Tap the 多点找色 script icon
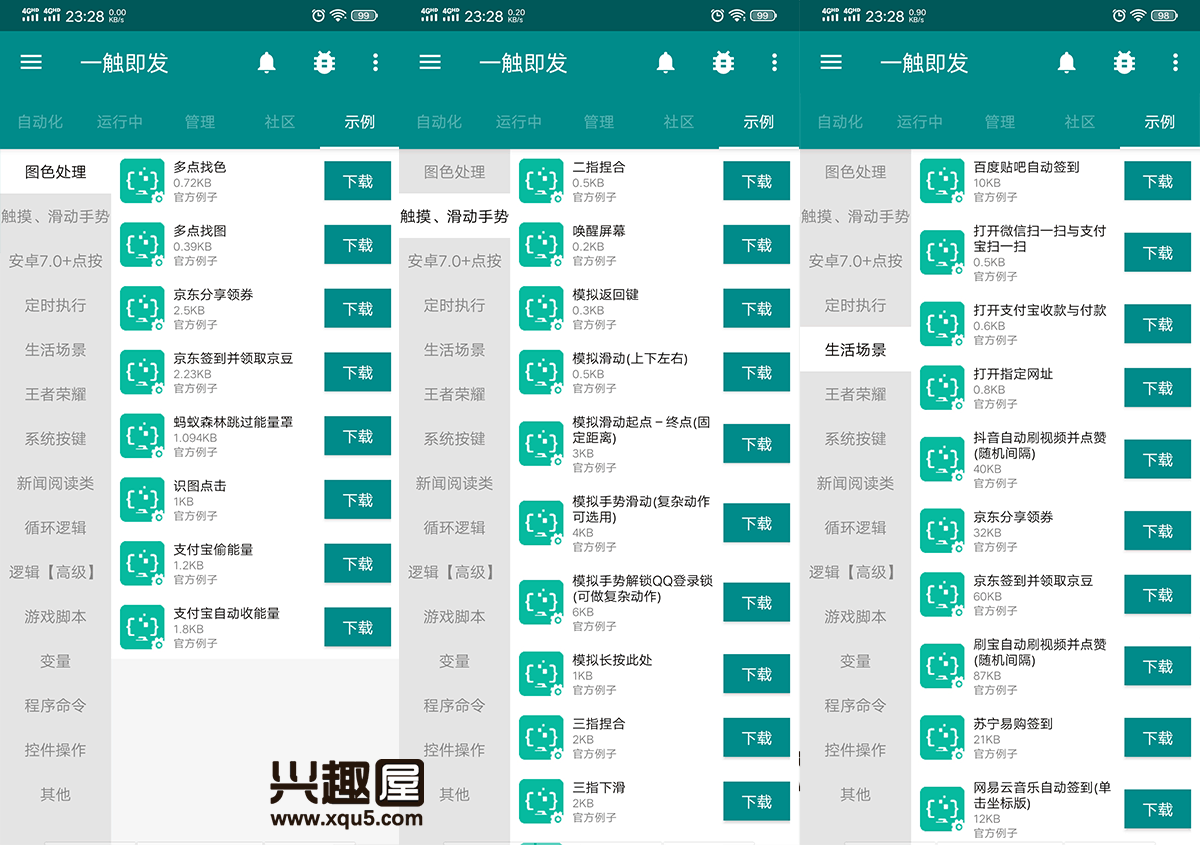 pos(142,181)
